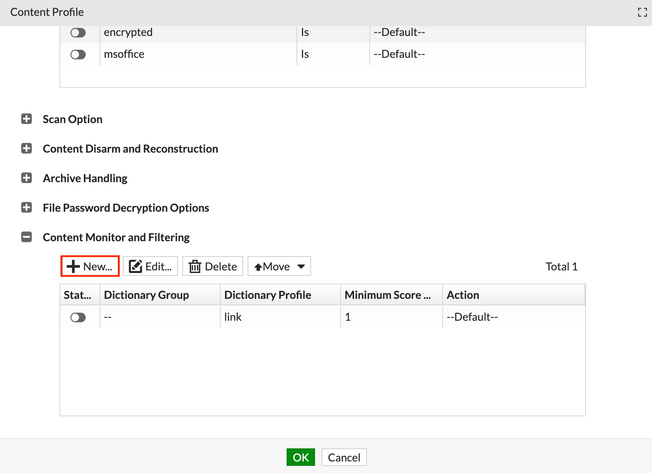Click the Minimum Score column header
The height and width of the screenshot is (473, 652).
tap(388, 295)
